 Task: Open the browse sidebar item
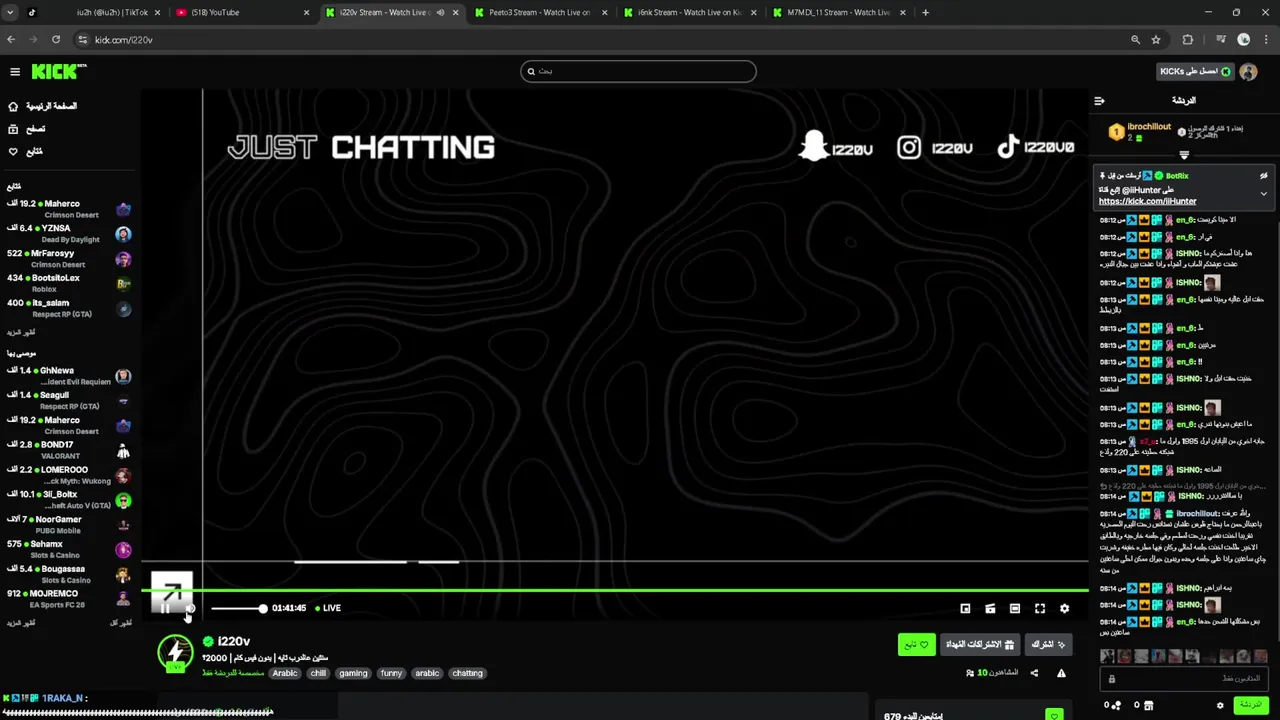point(27,129)
